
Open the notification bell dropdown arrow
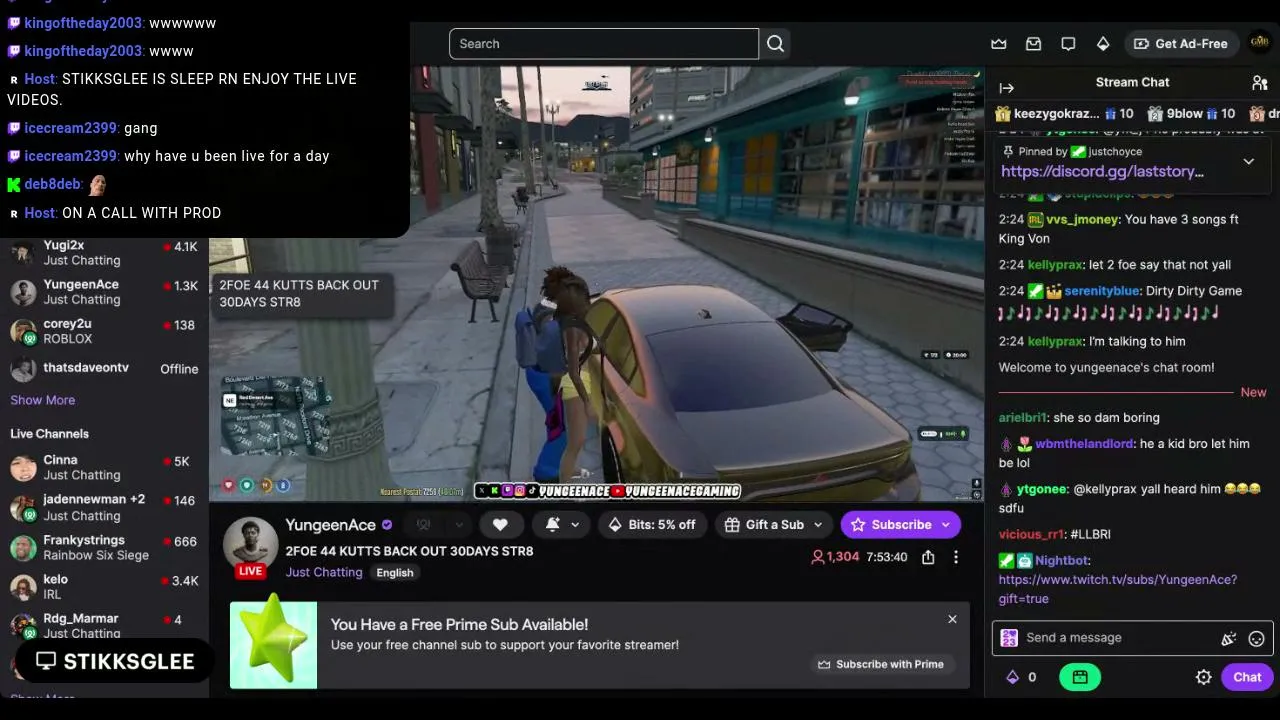click(575, 525)
